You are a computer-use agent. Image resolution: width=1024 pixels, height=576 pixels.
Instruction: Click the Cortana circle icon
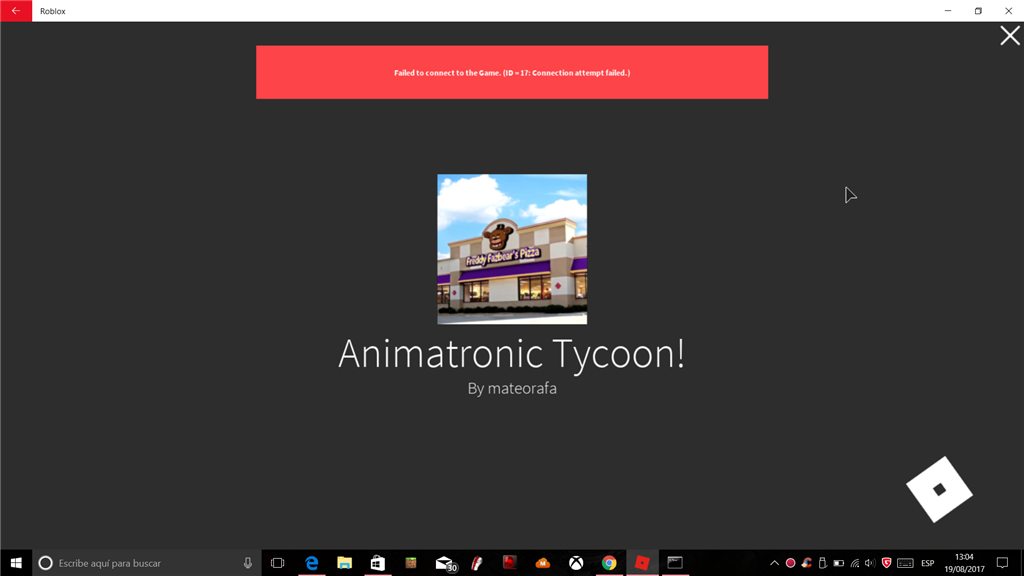(45, 563)
